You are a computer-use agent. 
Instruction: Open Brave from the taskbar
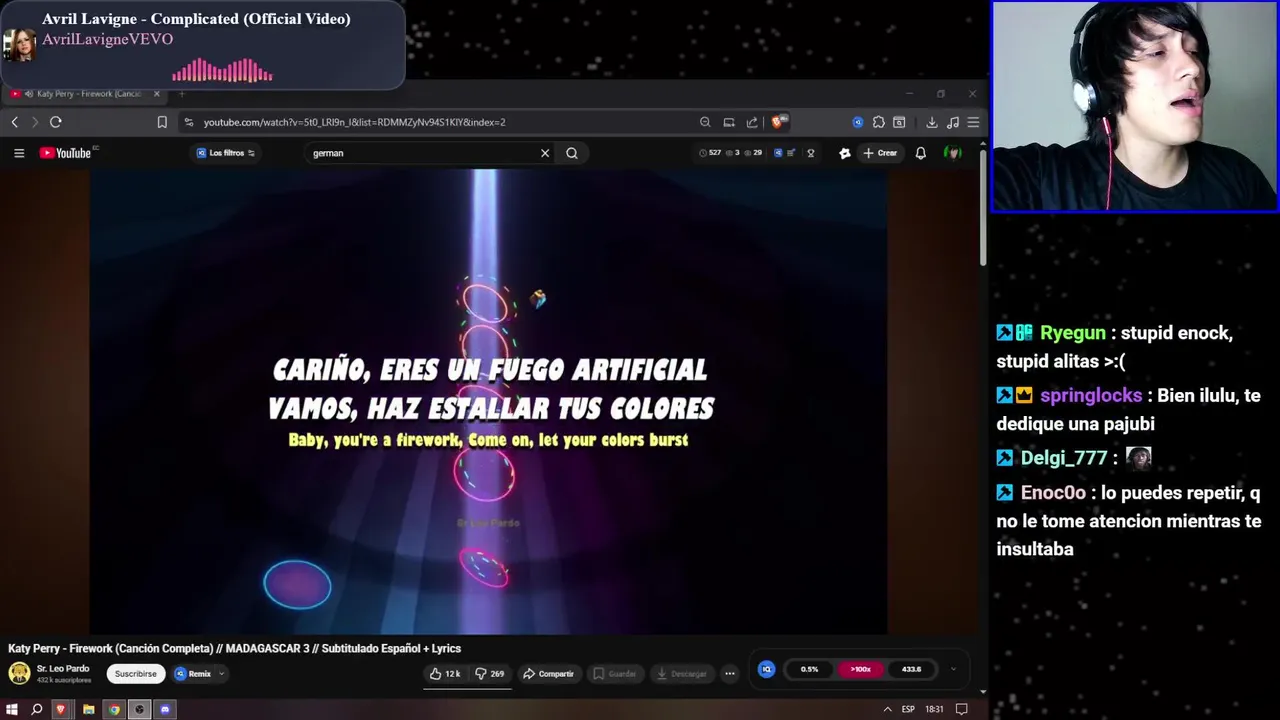(62, 709)
